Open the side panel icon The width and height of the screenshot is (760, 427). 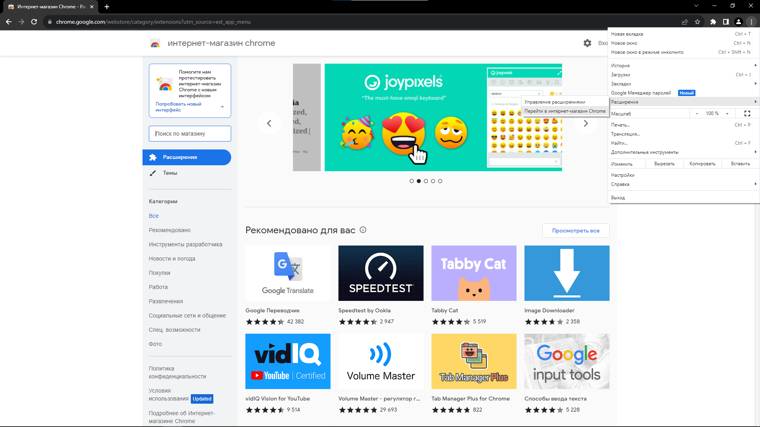[x=726, y=22]
